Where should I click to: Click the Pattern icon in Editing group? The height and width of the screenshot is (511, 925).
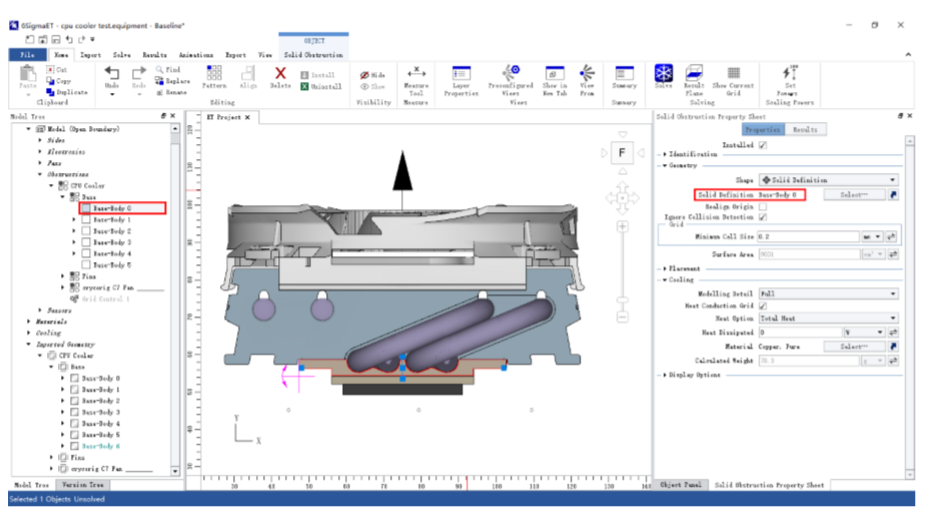click(x=214, y=74)
